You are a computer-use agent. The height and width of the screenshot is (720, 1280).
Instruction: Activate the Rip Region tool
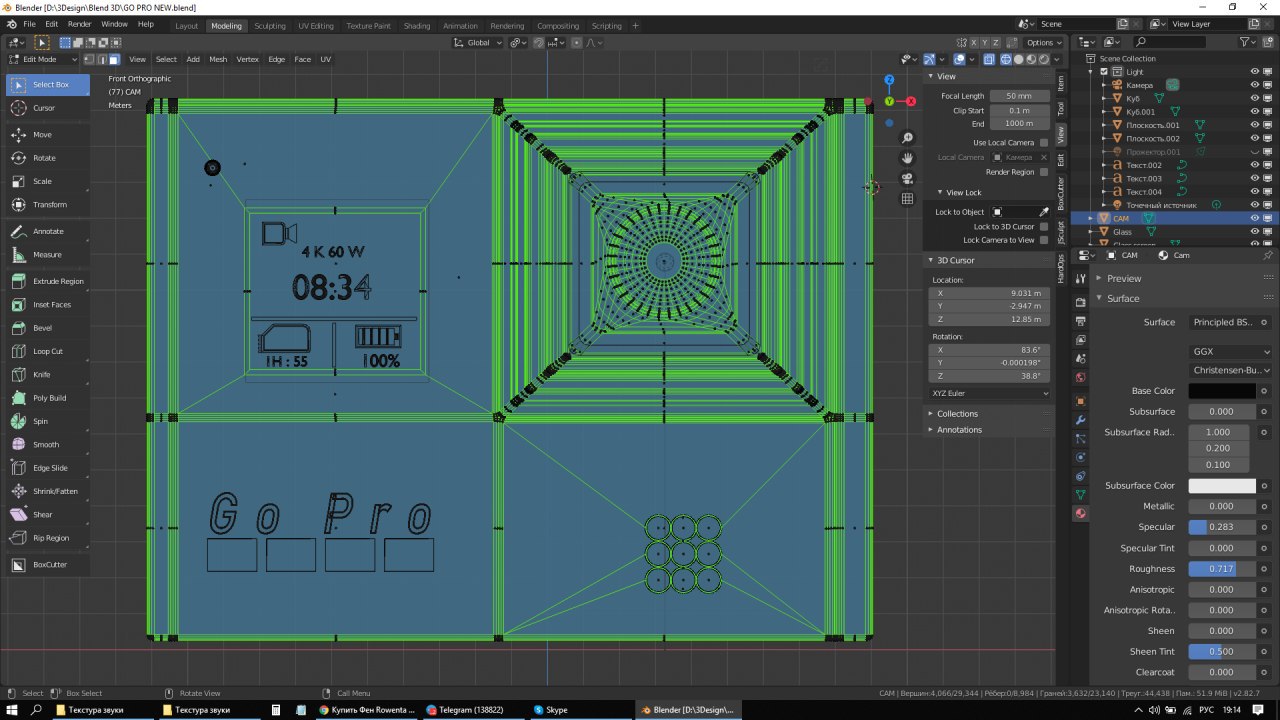tap(47, 538)
